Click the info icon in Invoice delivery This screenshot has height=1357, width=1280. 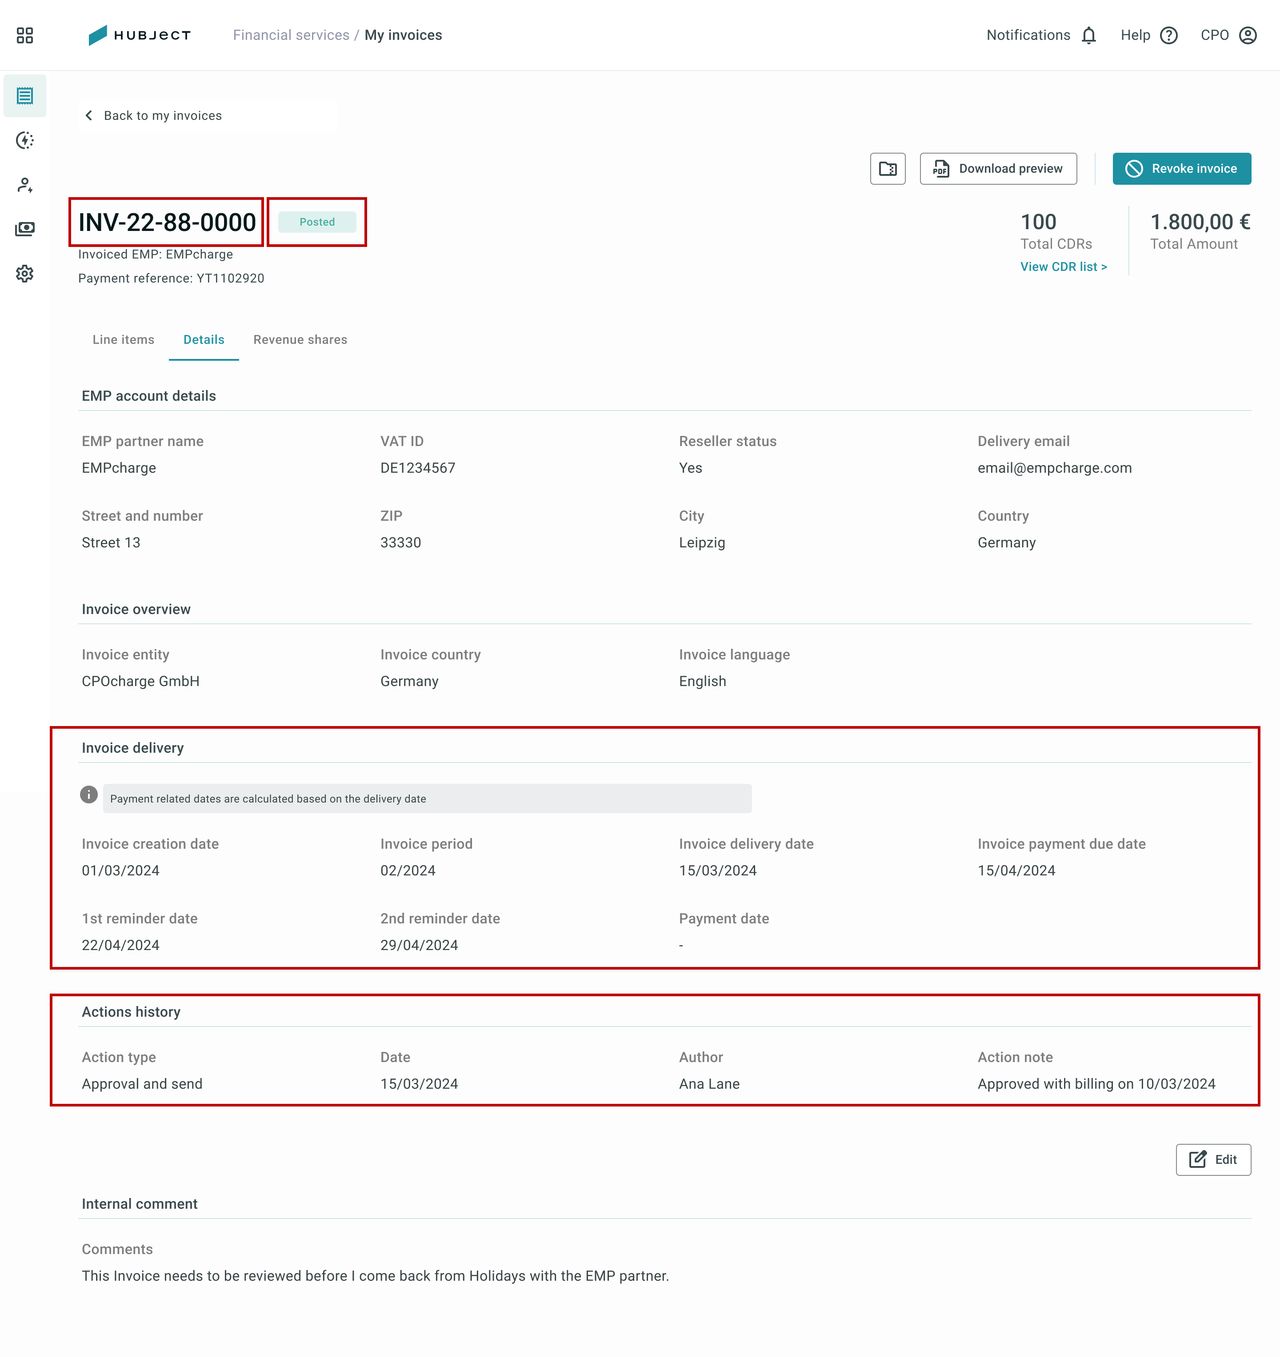(x=89, y=795)
